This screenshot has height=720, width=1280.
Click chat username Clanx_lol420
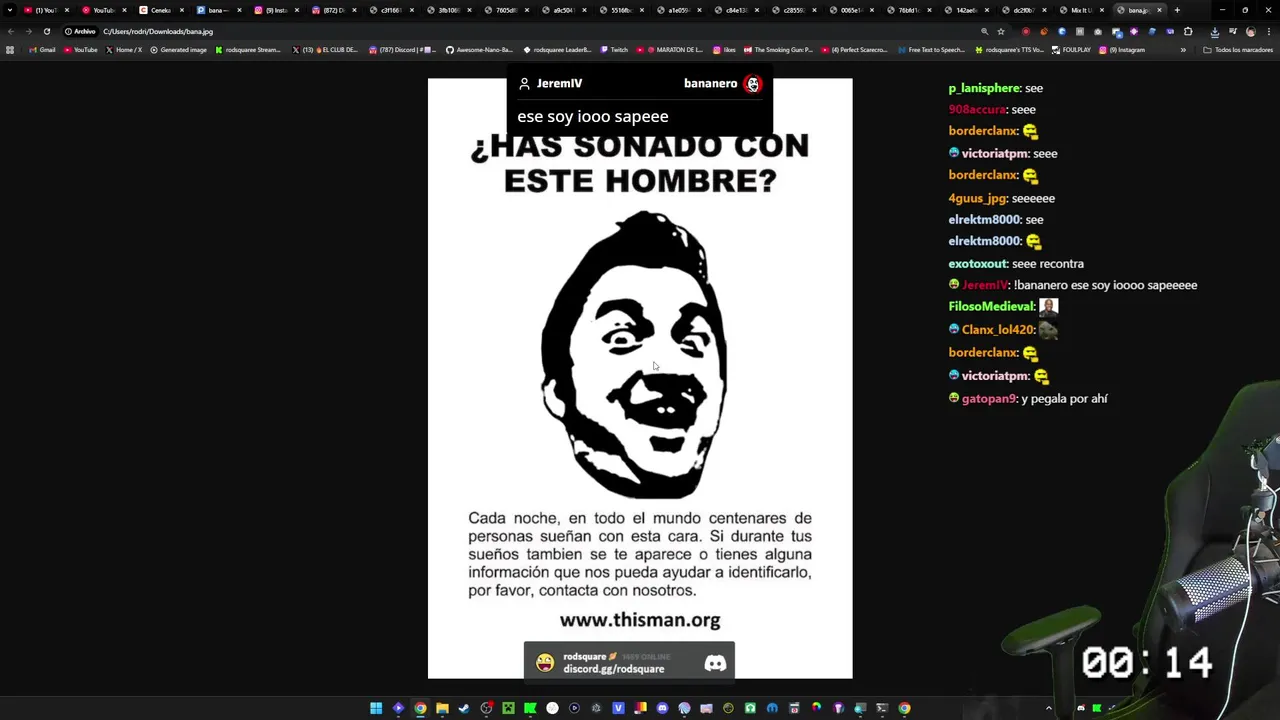(997, 329)
